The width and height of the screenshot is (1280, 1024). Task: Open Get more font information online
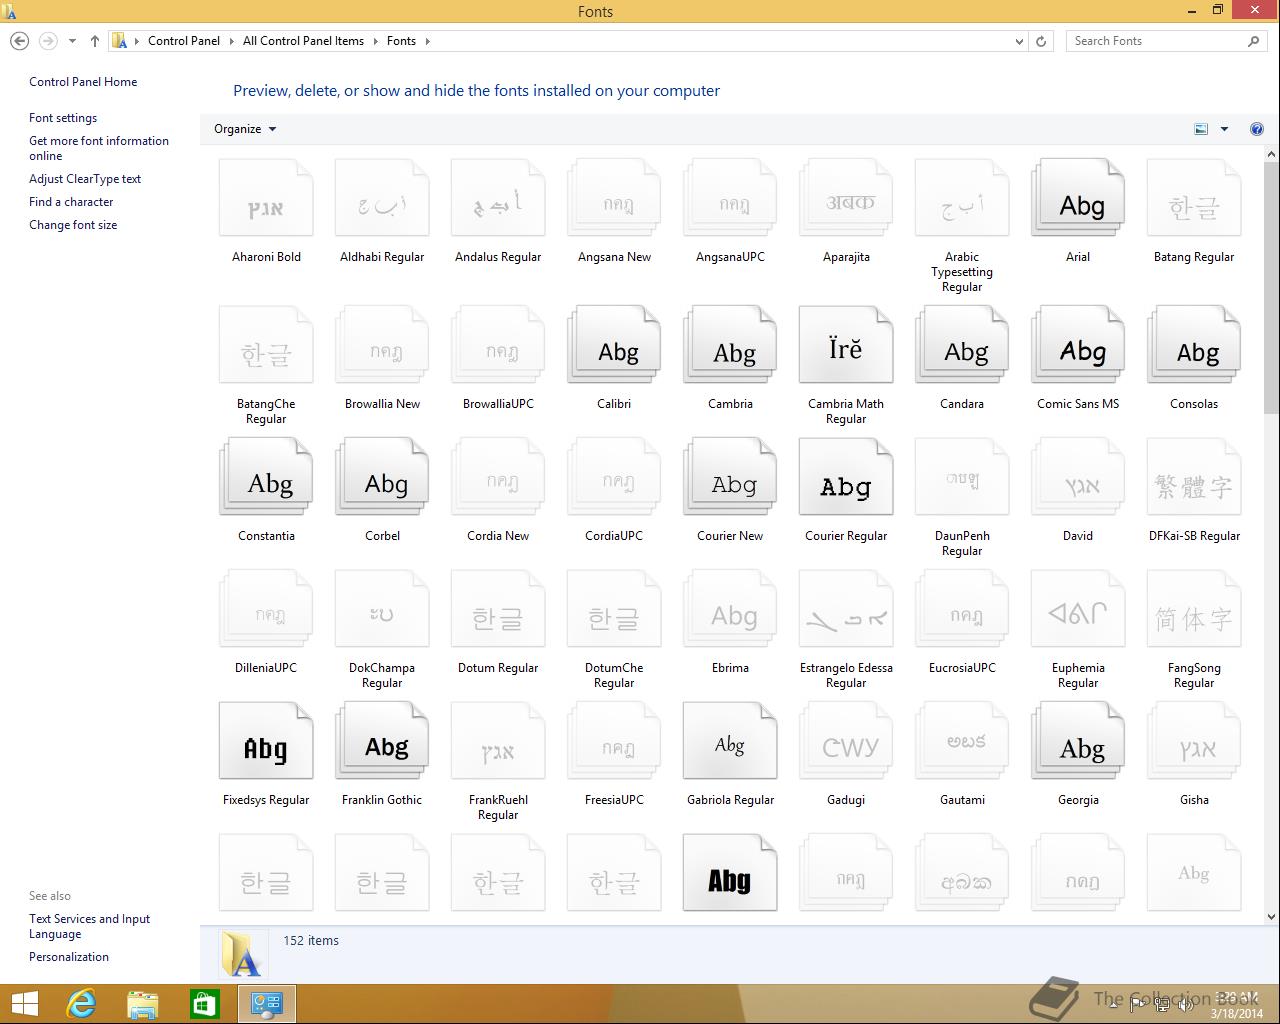click(x=99, y=148)
